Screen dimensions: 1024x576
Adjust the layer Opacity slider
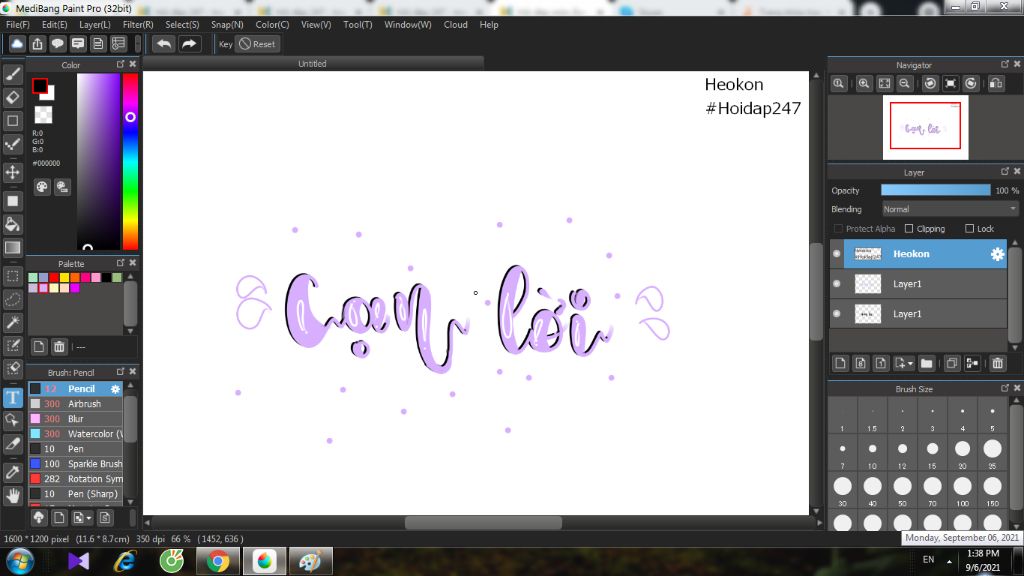click(935, 190)
